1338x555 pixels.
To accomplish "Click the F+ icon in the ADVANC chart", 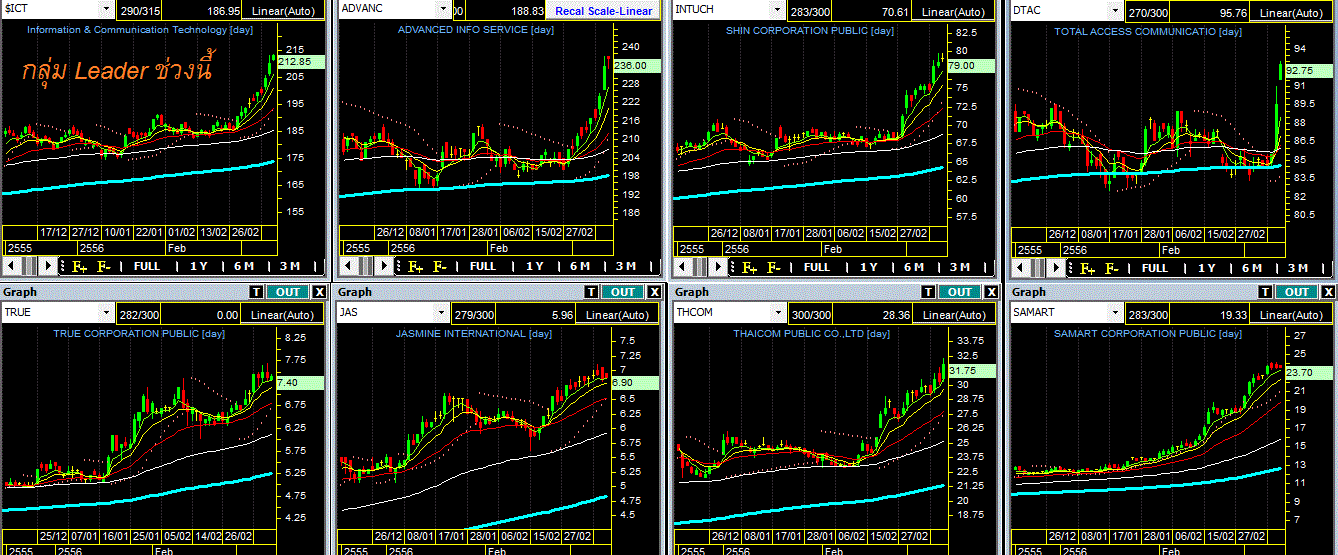I will click(x=415, y=266).
